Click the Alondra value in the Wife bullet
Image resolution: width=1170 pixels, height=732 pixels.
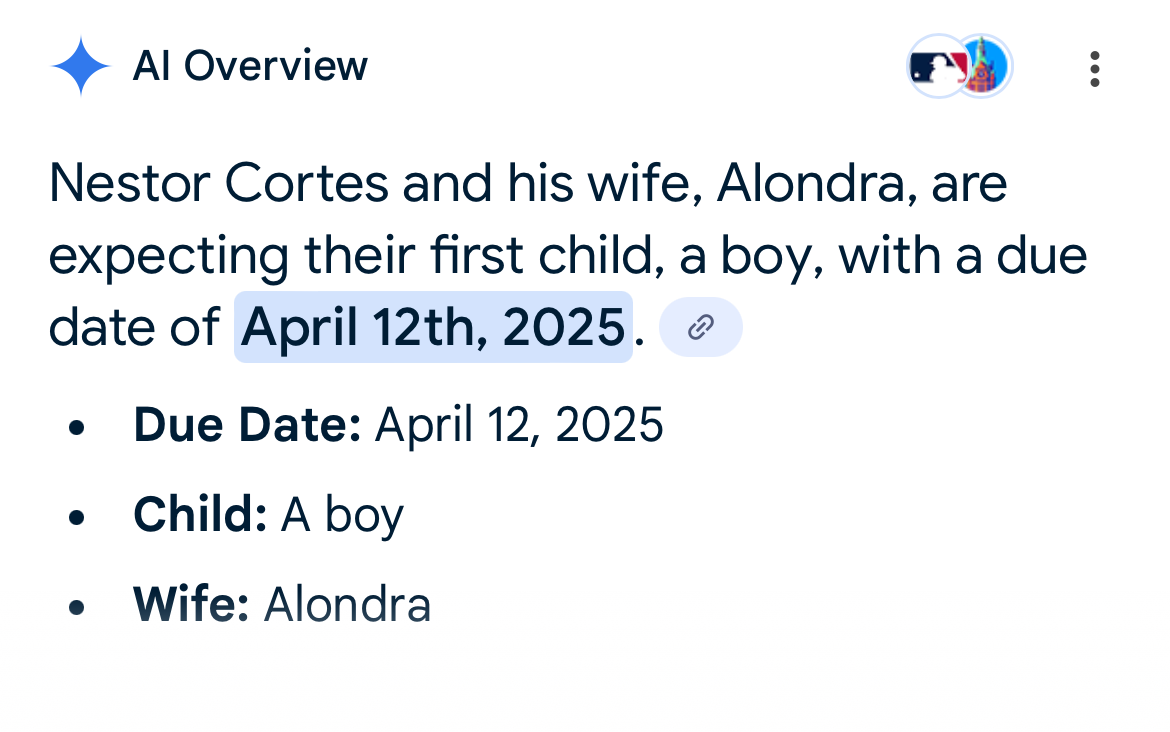(347, 605)
